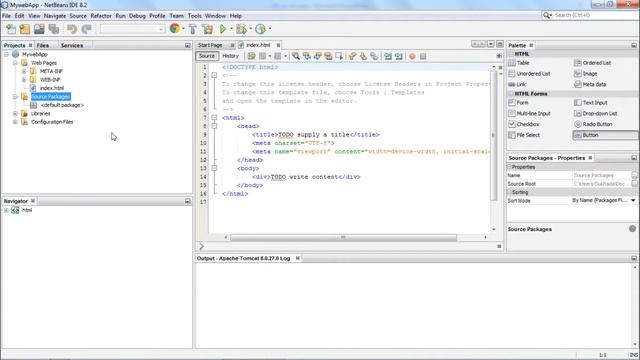Select the Chrome browser icon in toolbar

[x=175, y=29]
